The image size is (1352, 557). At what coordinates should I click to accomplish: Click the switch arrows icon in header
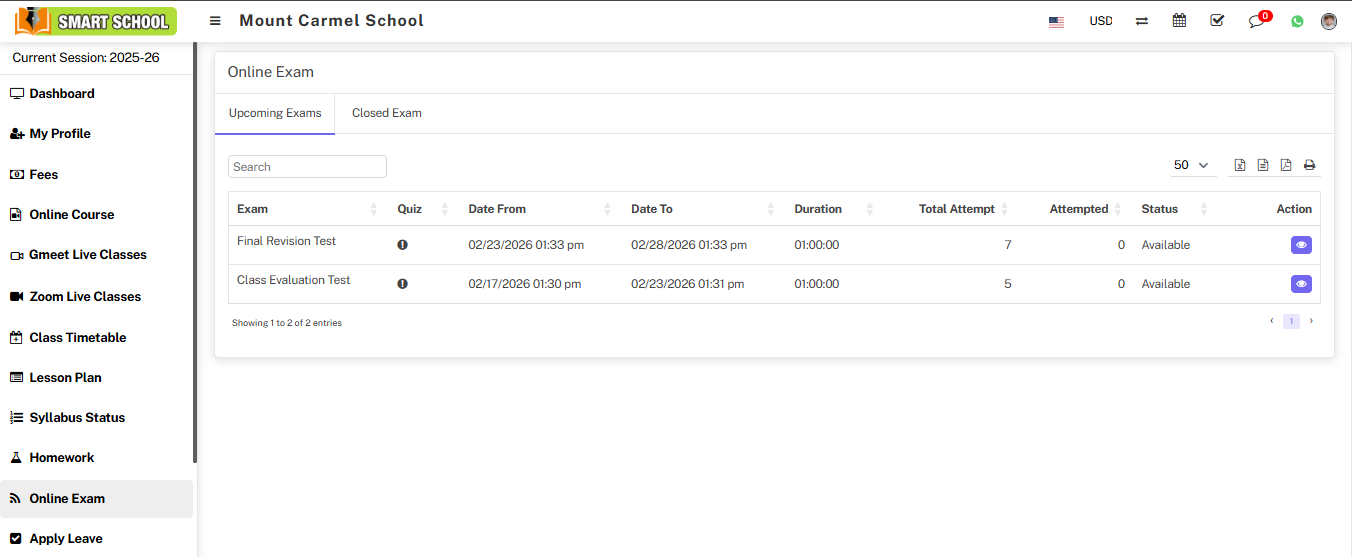[x=1141, y=21]
